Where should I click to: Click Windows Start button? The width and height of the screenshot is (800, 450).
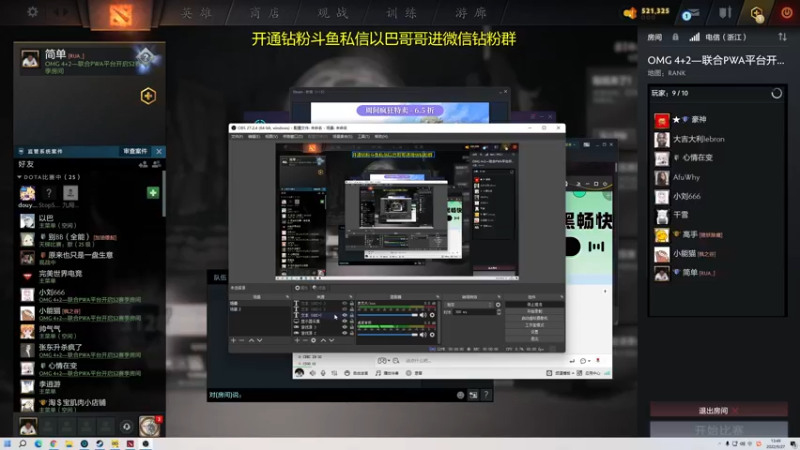(7, 444)
